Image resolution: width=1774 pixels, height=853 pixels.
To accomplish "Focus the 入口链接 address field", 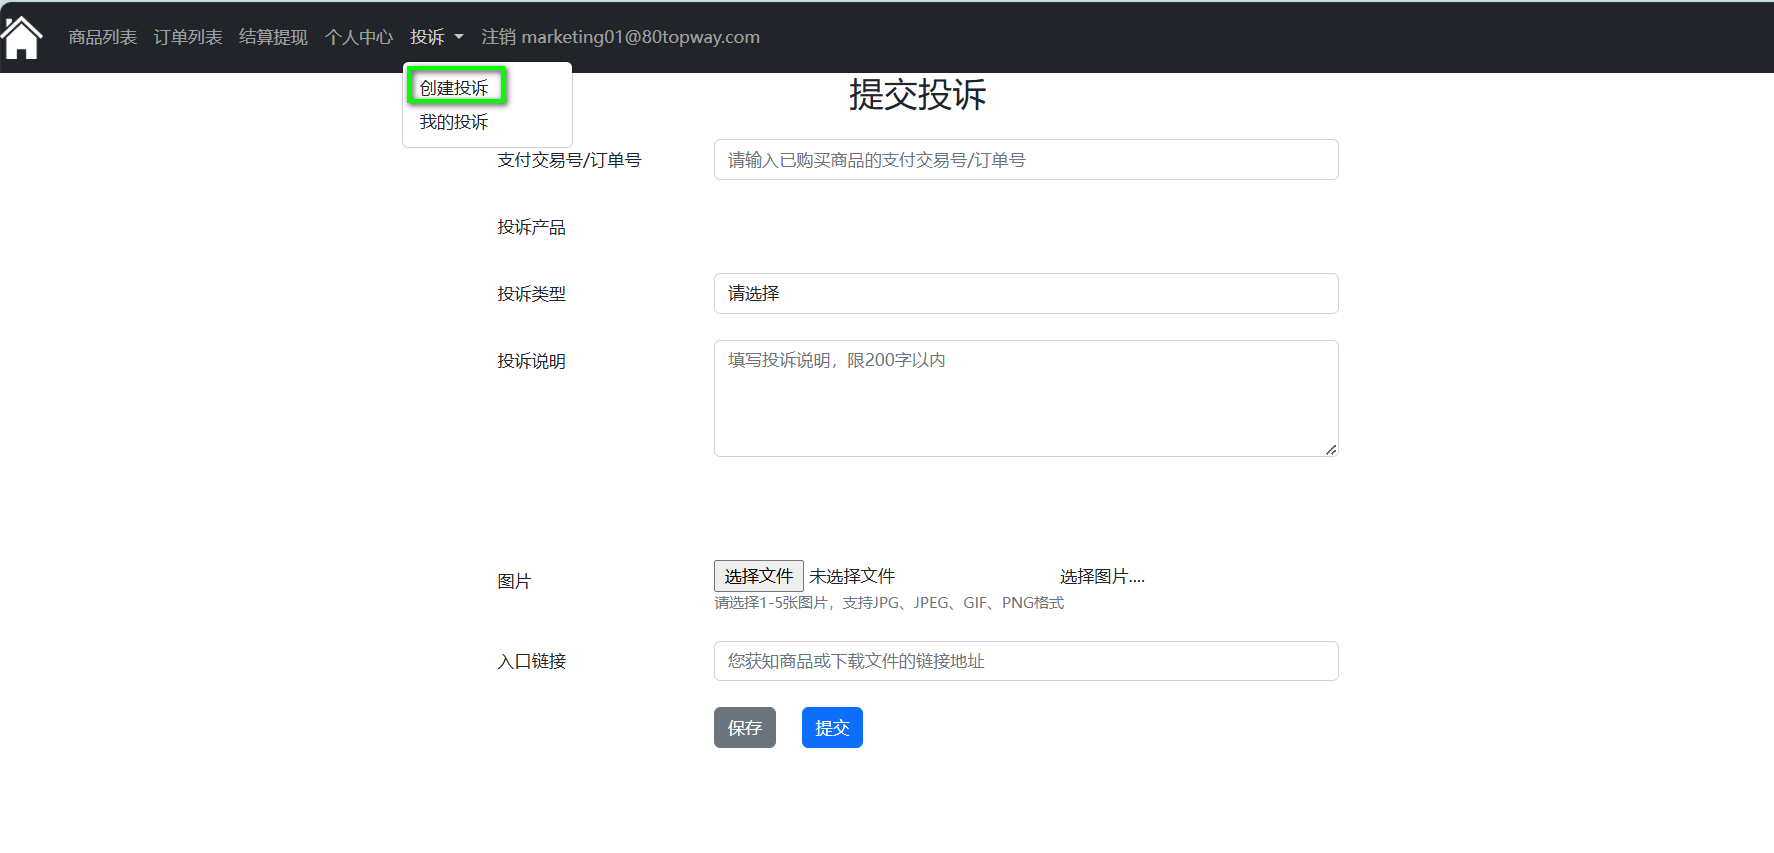I will point(1025,661).
